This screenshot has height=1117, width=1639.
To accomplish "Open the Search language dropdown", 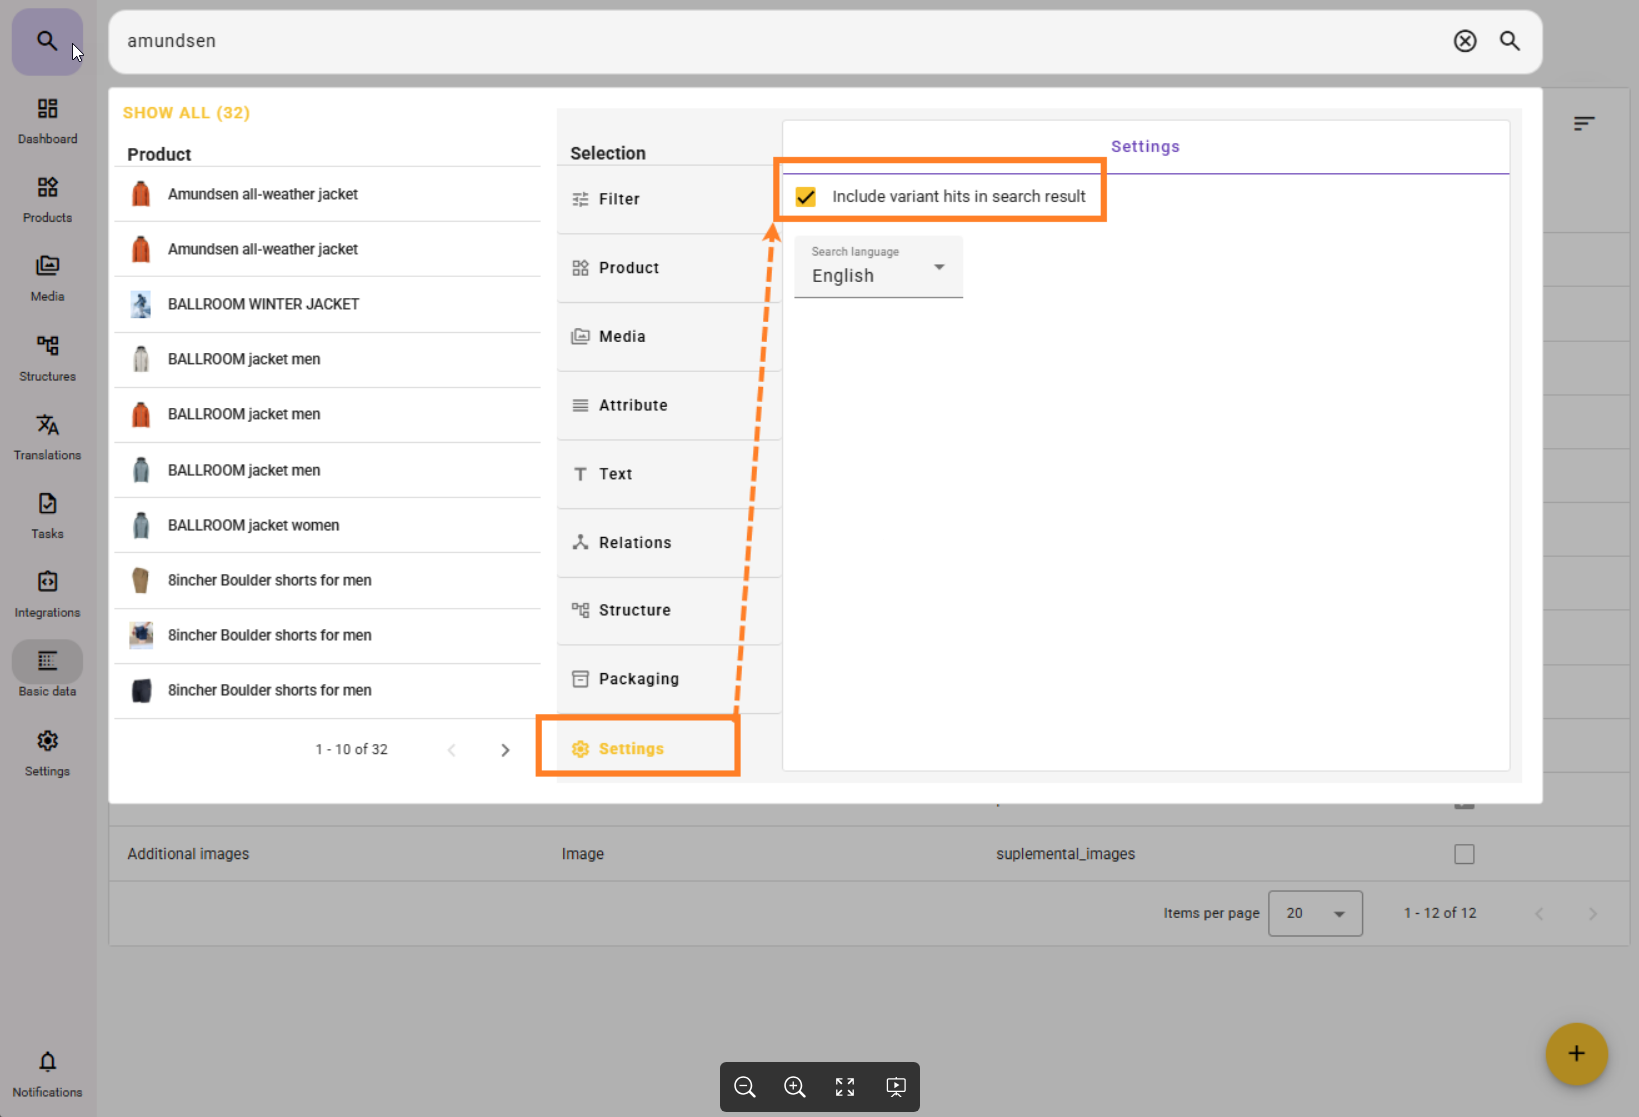I will [878, 267].
